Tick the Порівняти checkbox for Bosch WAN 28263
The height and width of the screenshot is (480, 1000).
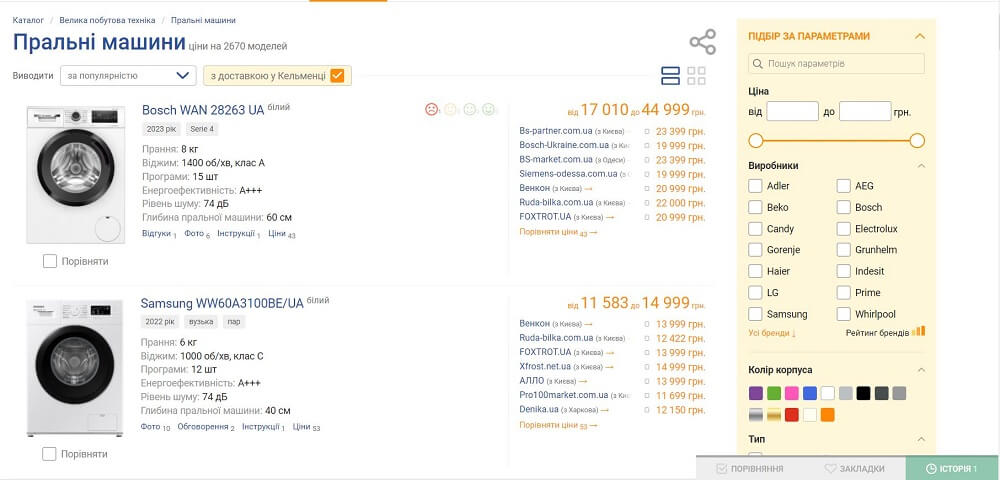pyautogui.click(x=50, y=261)
